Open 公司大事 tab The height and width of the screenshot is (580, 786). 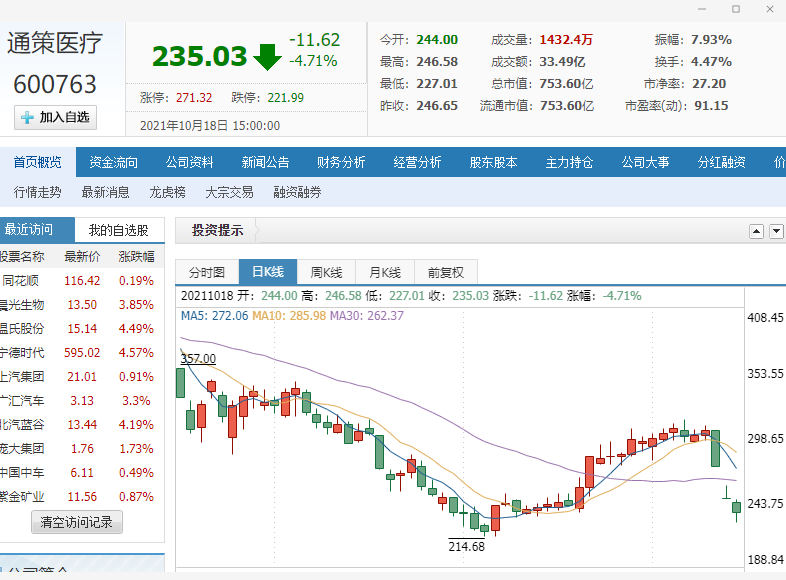point(646,162)
